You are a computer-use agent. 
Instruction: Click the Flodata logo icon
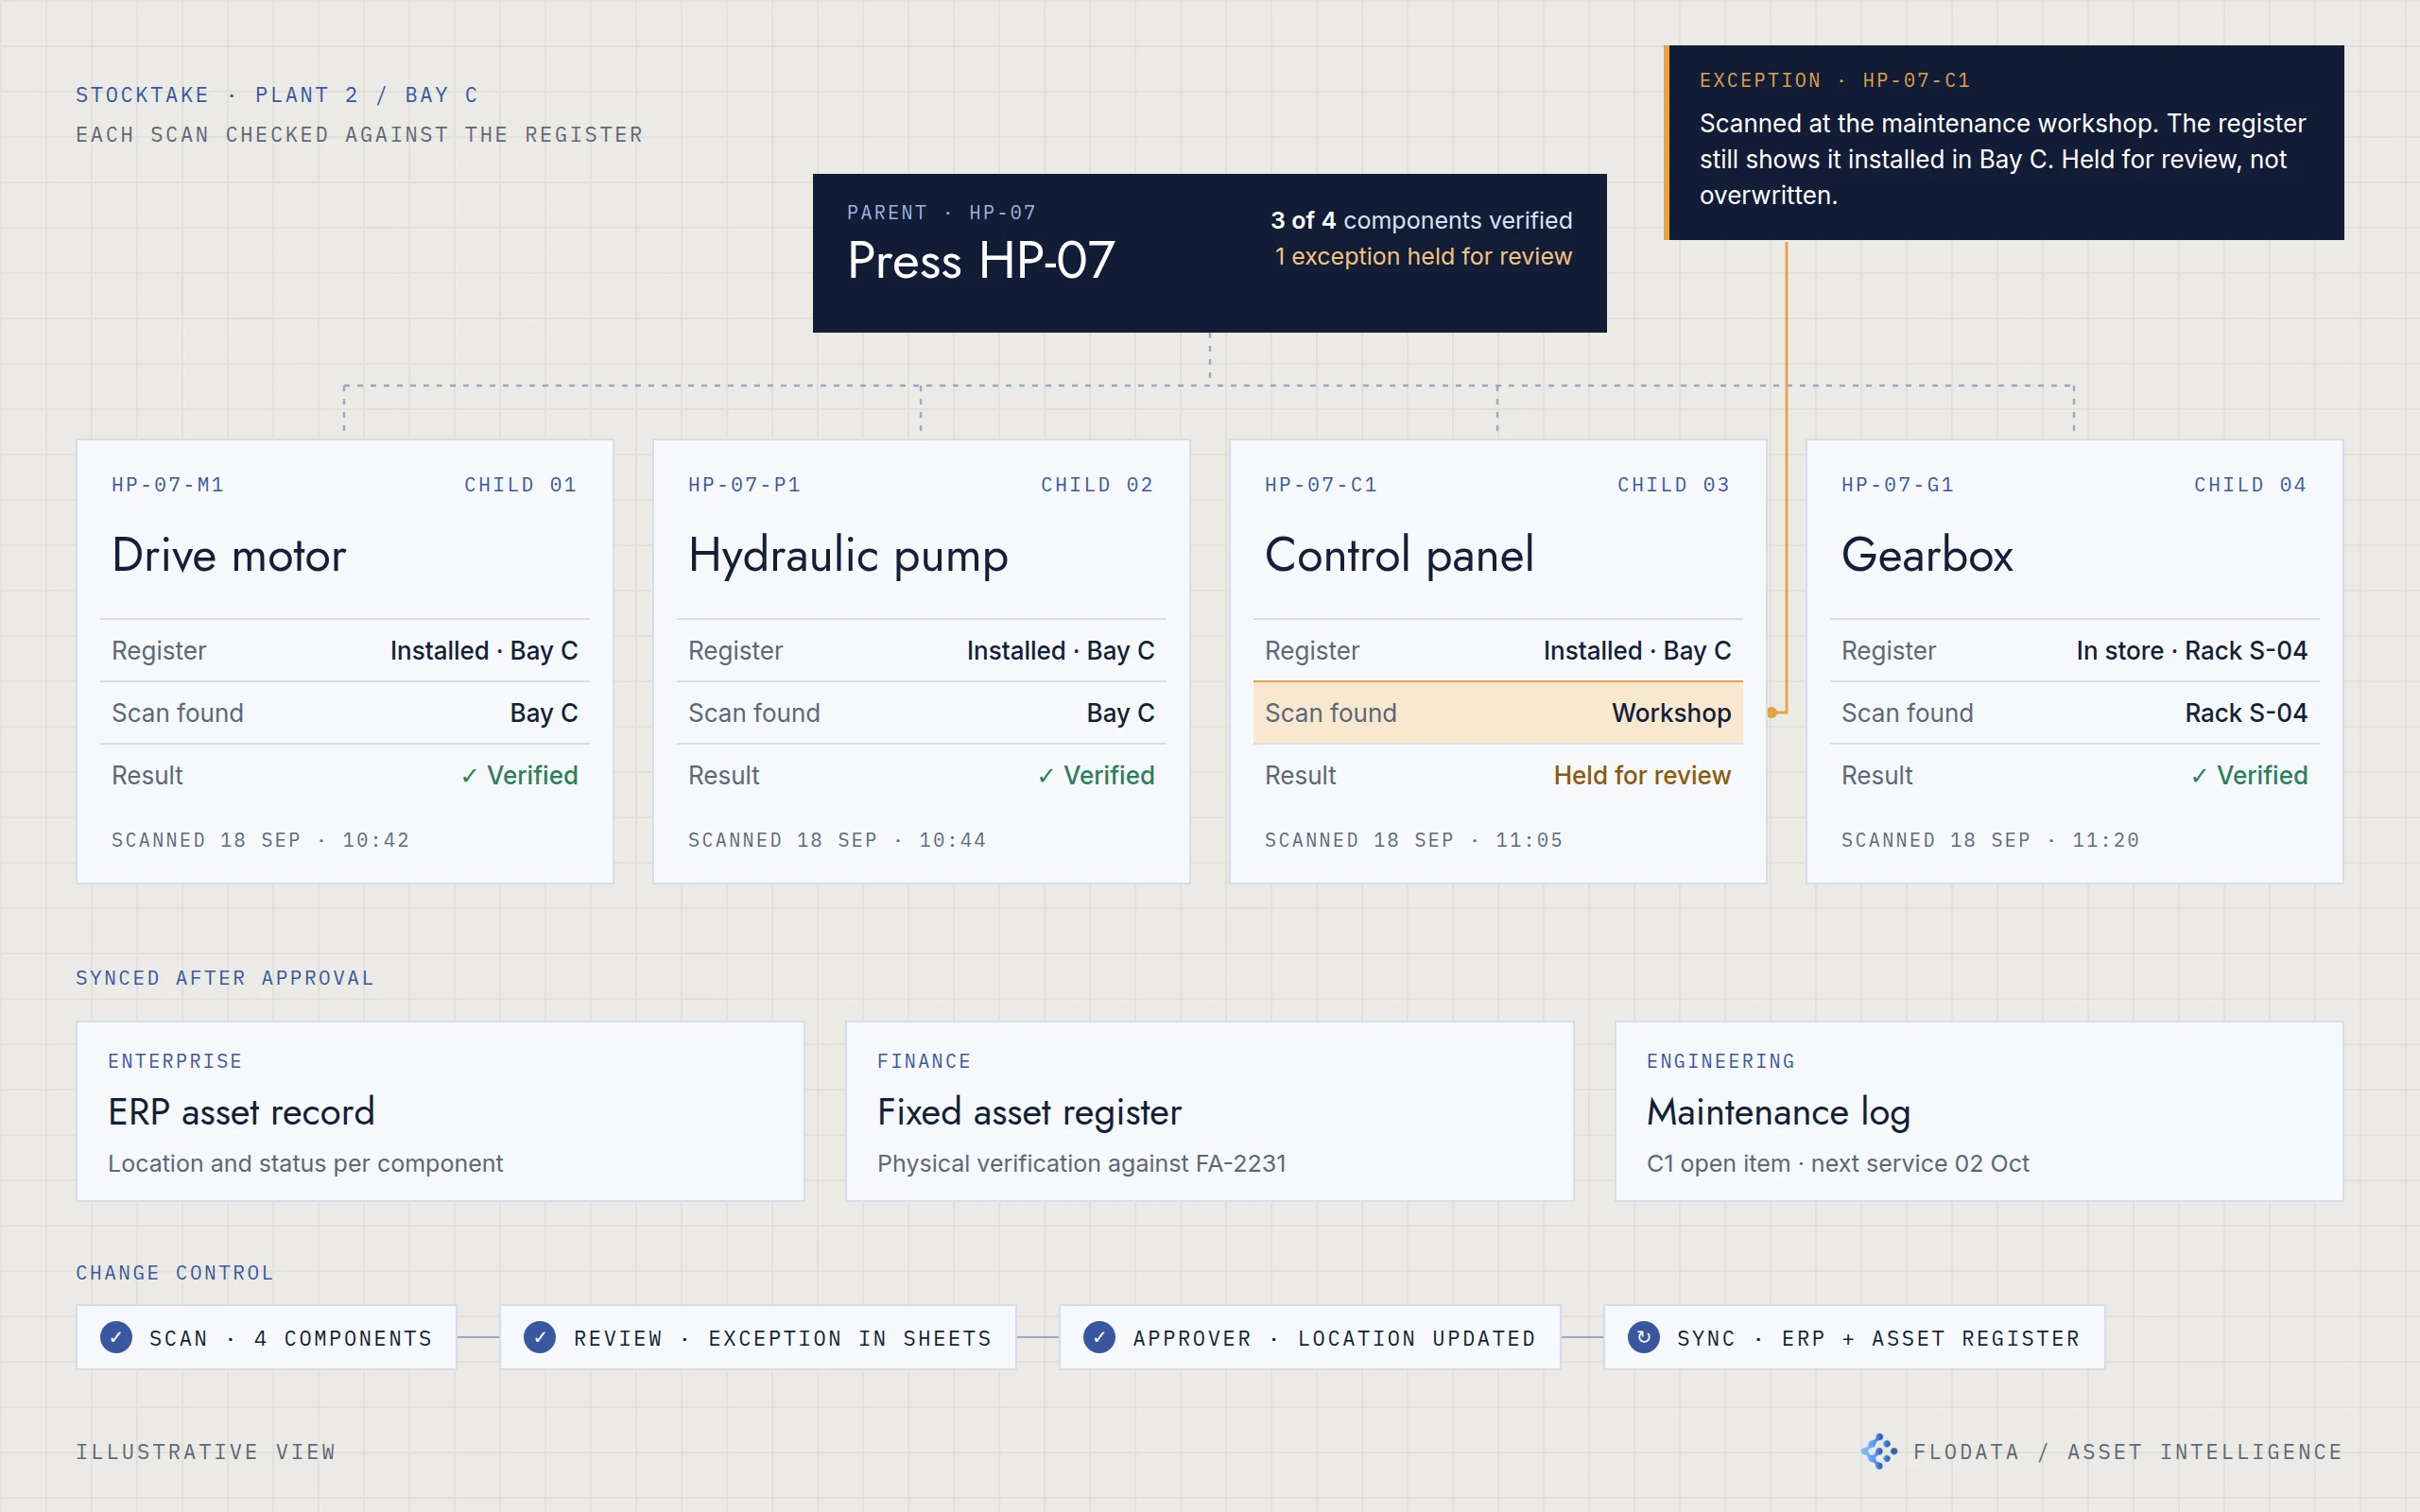1879,1451
